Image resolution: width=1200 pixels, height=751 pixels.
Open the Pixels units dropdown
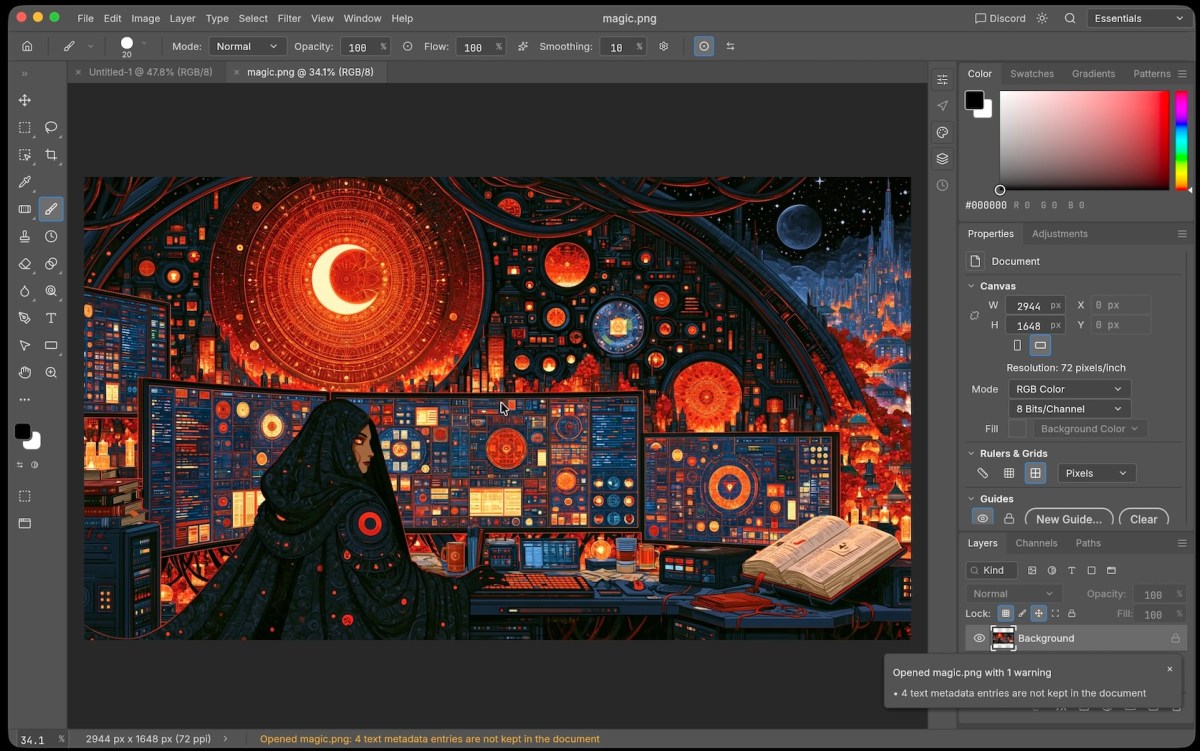1097,473
